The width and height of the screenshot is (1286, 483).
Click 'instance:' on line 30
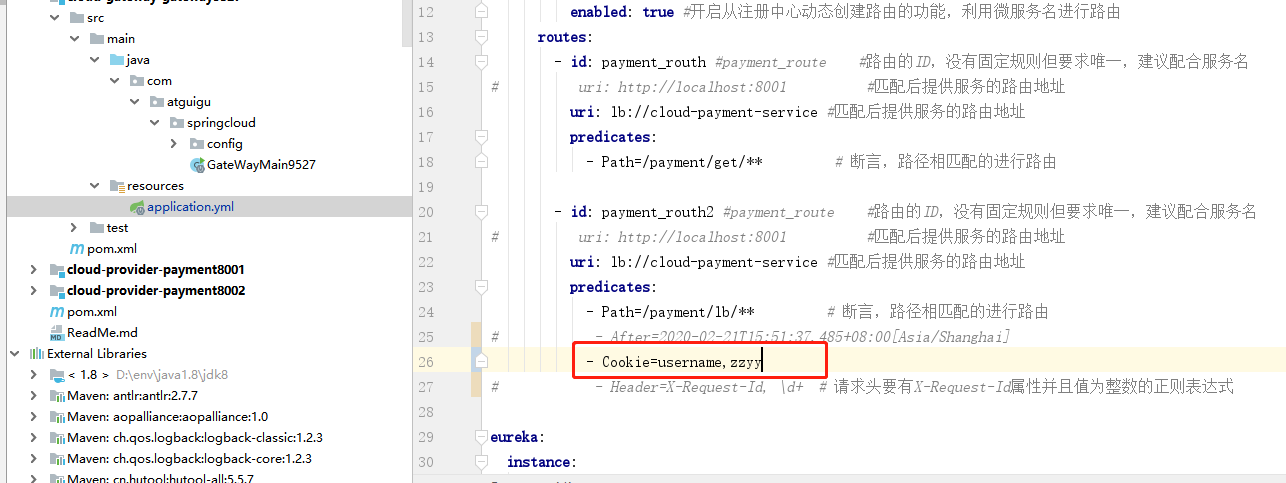pyautogui.click(x=541, y=462)
